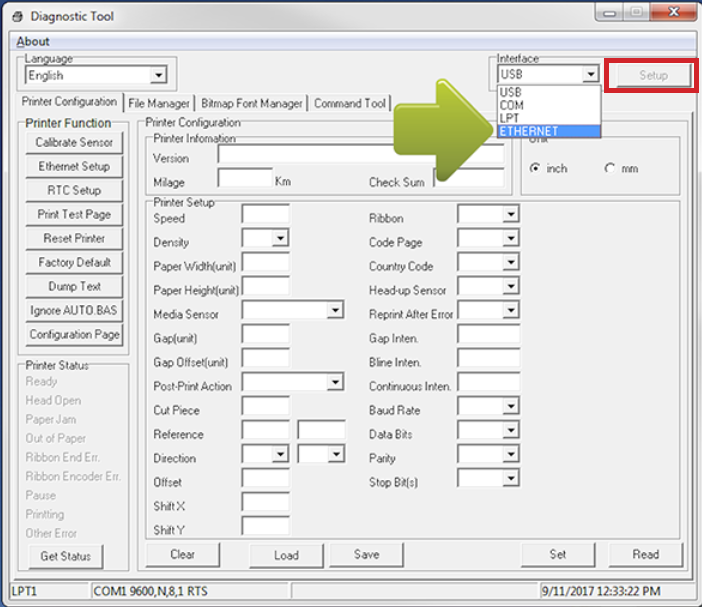702x607 pixels.
Task: Open the Media Sensor dropdown
Action: point(335,312)
